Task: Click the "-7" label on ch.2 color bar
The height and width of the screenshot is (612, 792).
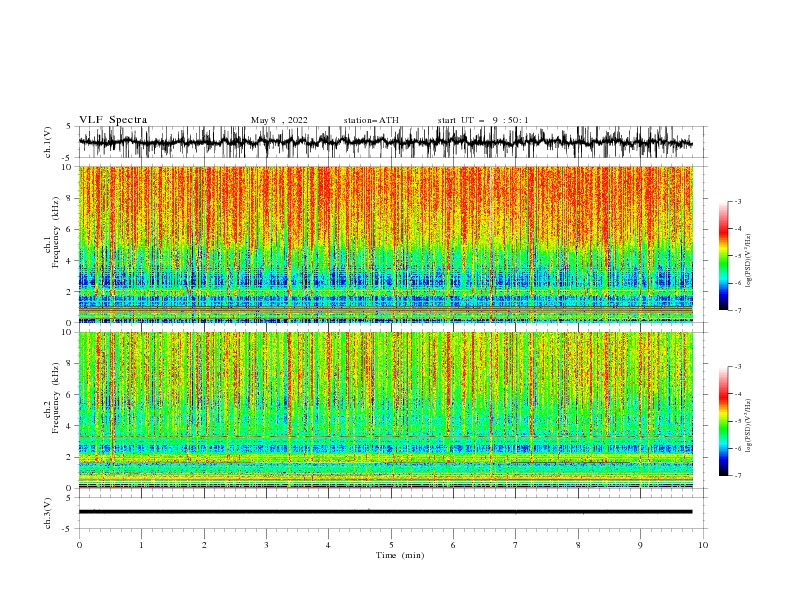Action: pyautogui.click(x=737, y=475)
